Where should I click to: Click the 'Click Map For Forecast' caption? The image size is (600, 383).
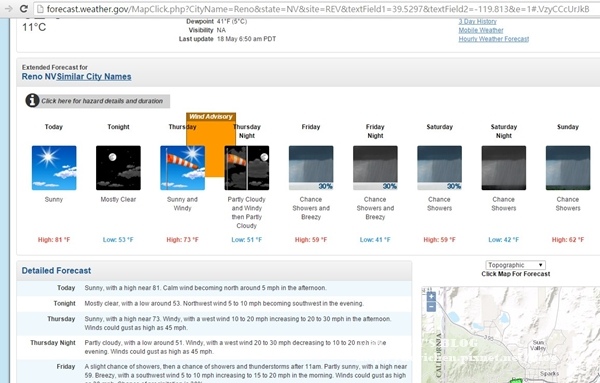(516, 274)
